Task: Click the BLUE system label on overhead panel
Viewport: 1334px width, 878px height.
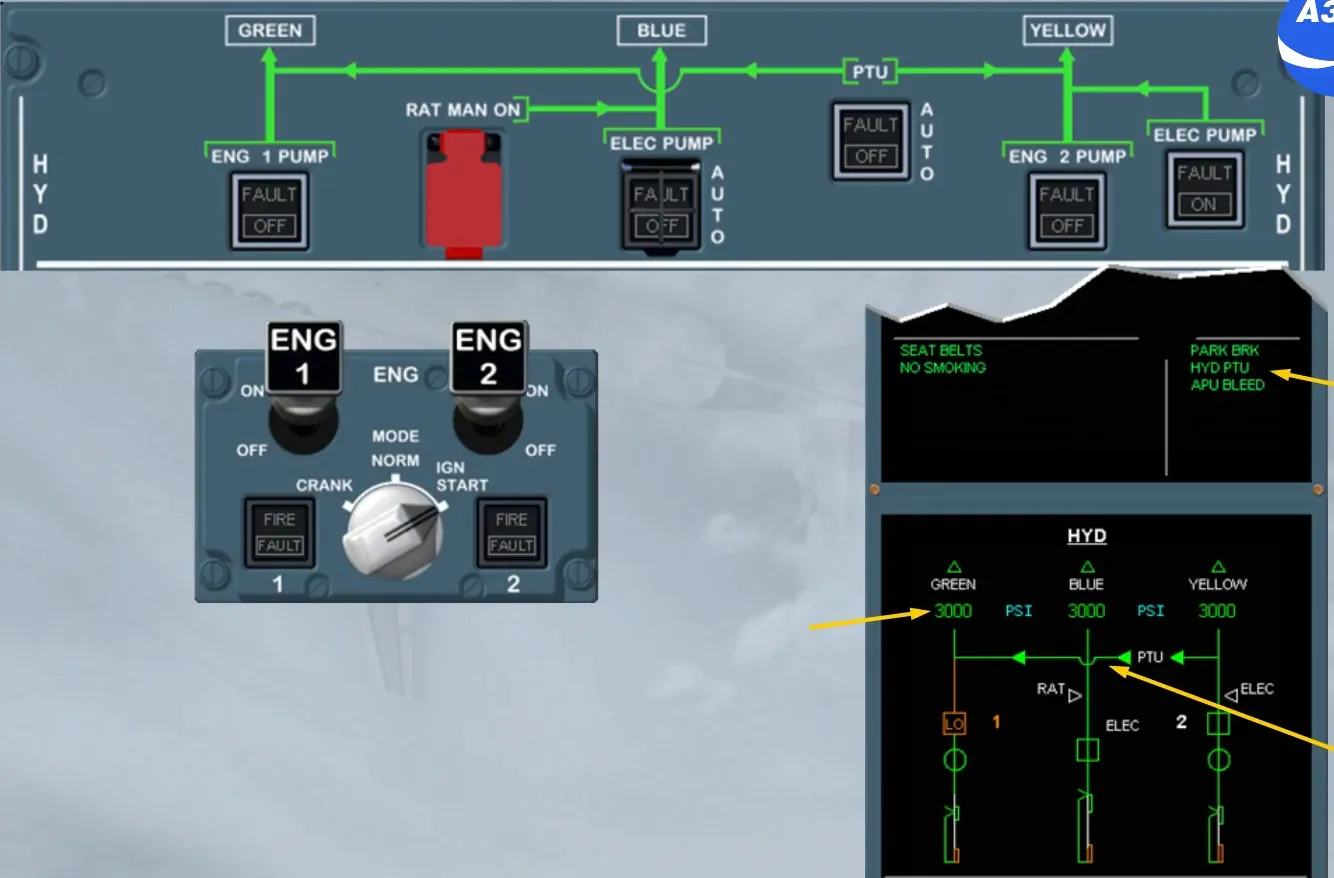Action: tap(661, 31)
